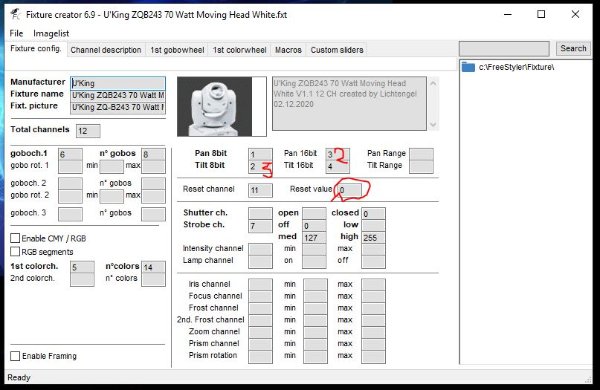The width and height of the screenshot is (600, 390).
Task: Click the Iris channel field
Action: [260, 284]
